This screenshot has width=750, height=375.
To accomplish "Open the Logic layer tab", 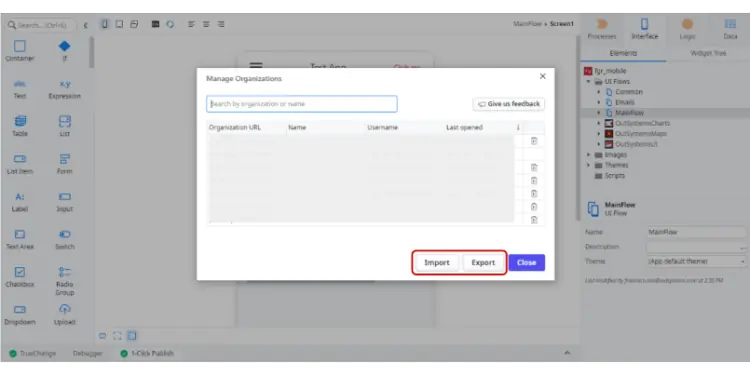I will click(687, 29).
